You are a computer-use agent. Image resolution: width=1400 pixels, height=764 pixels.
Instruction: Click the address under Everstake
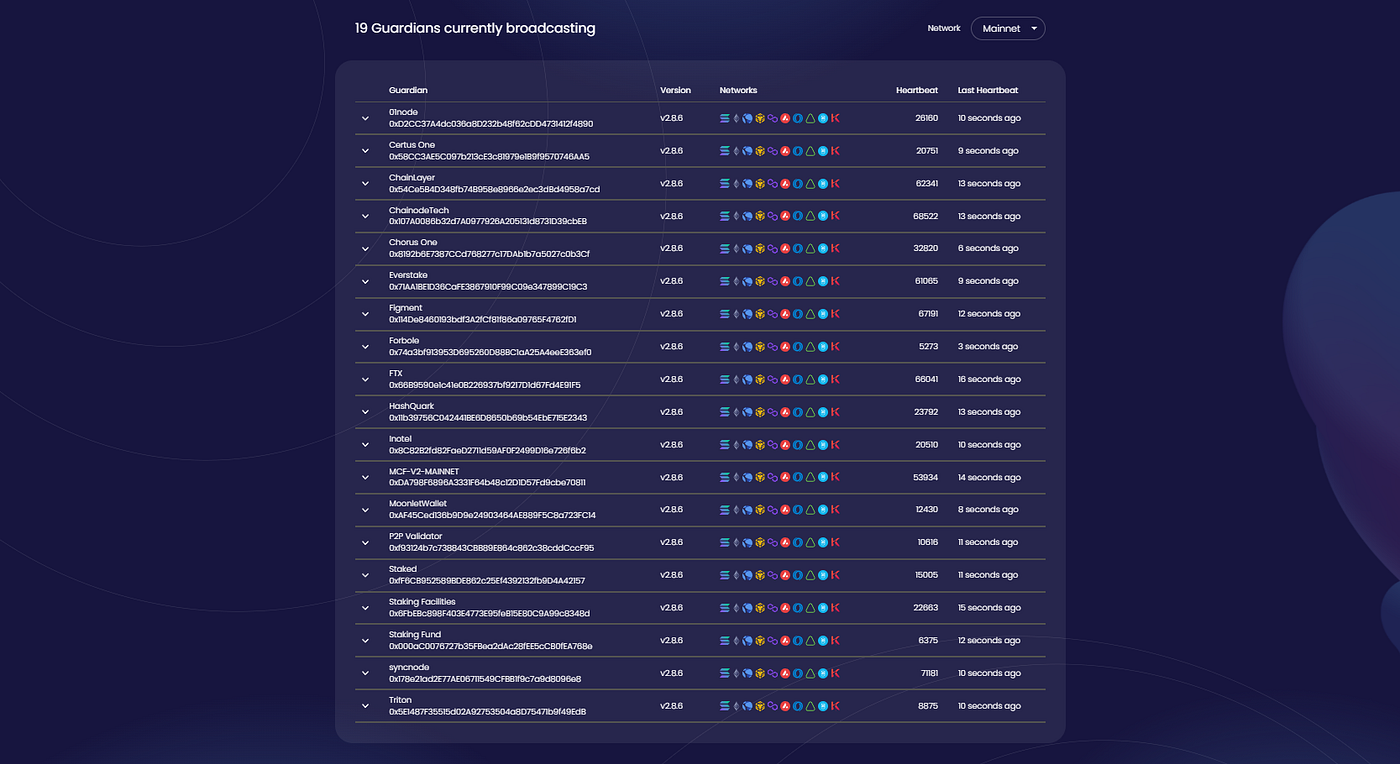[488, 287]
